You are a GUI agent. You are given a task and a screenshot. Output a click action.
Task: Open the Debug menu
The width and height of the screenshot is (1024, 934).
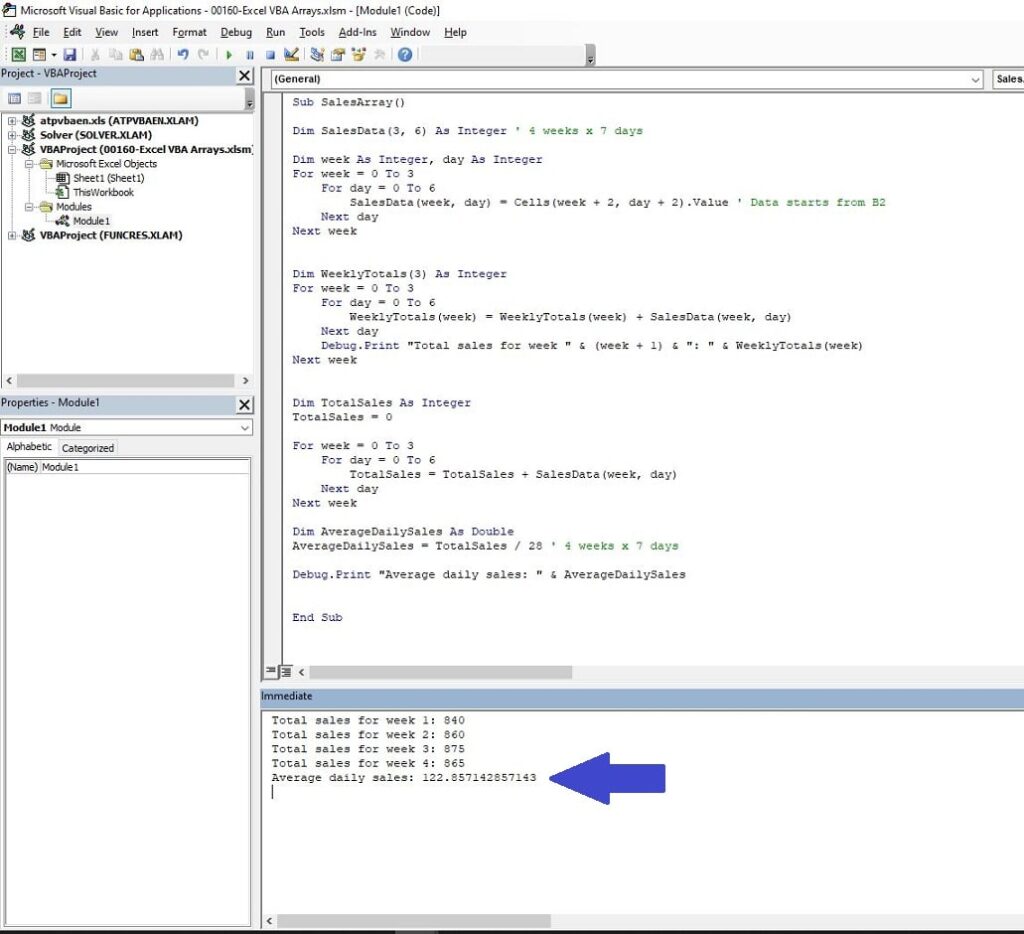[236, 31]
